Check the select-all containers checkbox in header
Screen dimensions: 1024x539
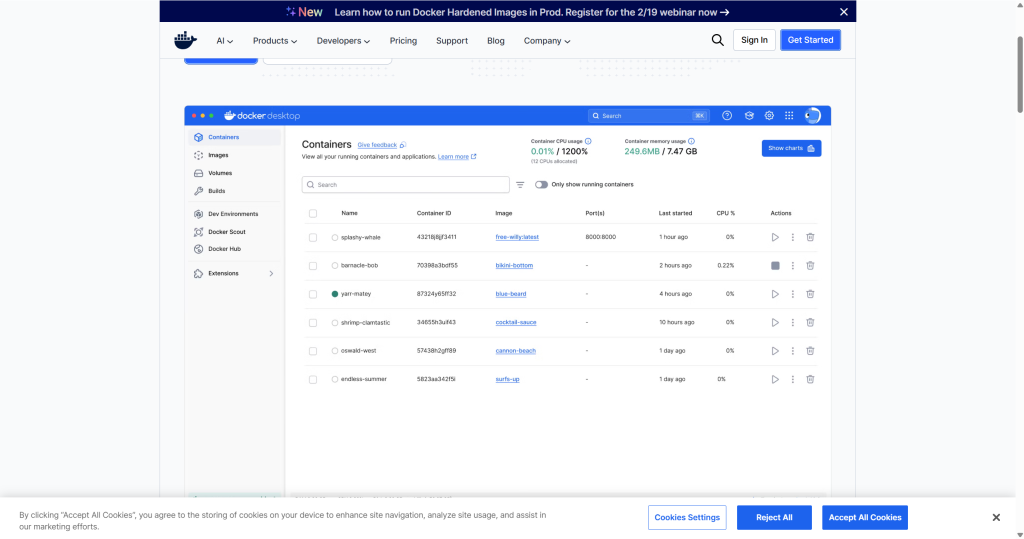tap(313, 213)
